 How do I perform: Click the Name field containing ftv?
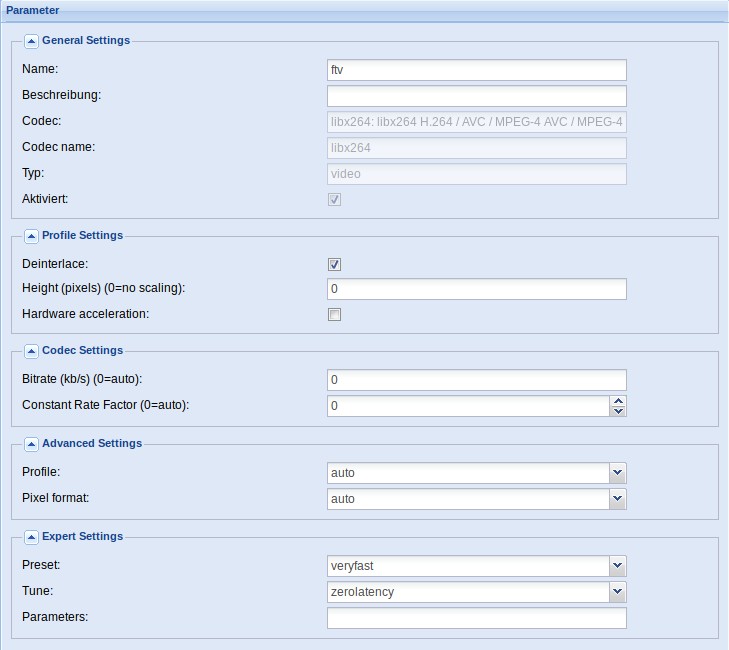tap(477, 70)
